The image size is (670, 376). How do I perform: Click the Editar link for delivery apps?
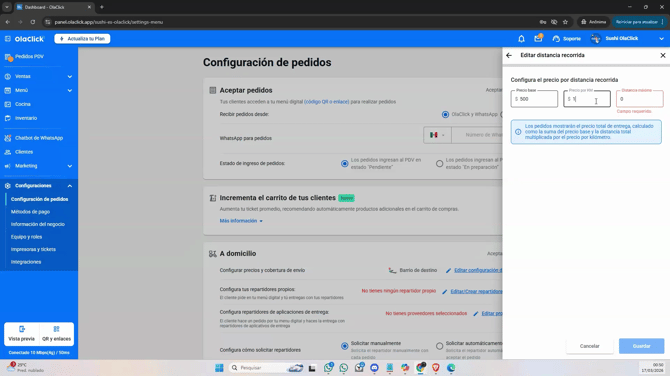(x=491, y=314)
